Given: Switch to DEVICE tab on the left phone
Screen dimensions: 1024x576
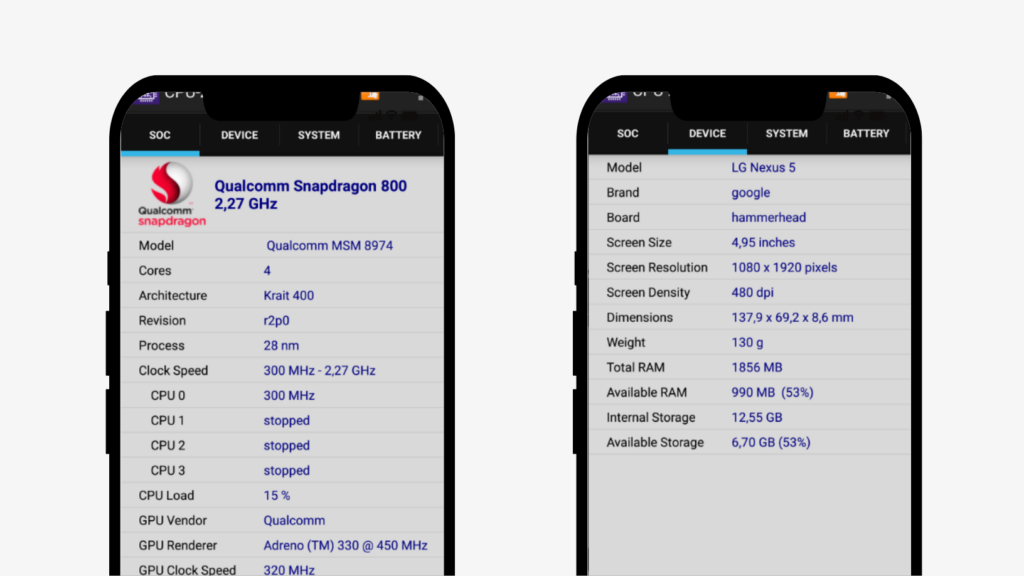Looking at the screenshot, I should pos(239,136).
